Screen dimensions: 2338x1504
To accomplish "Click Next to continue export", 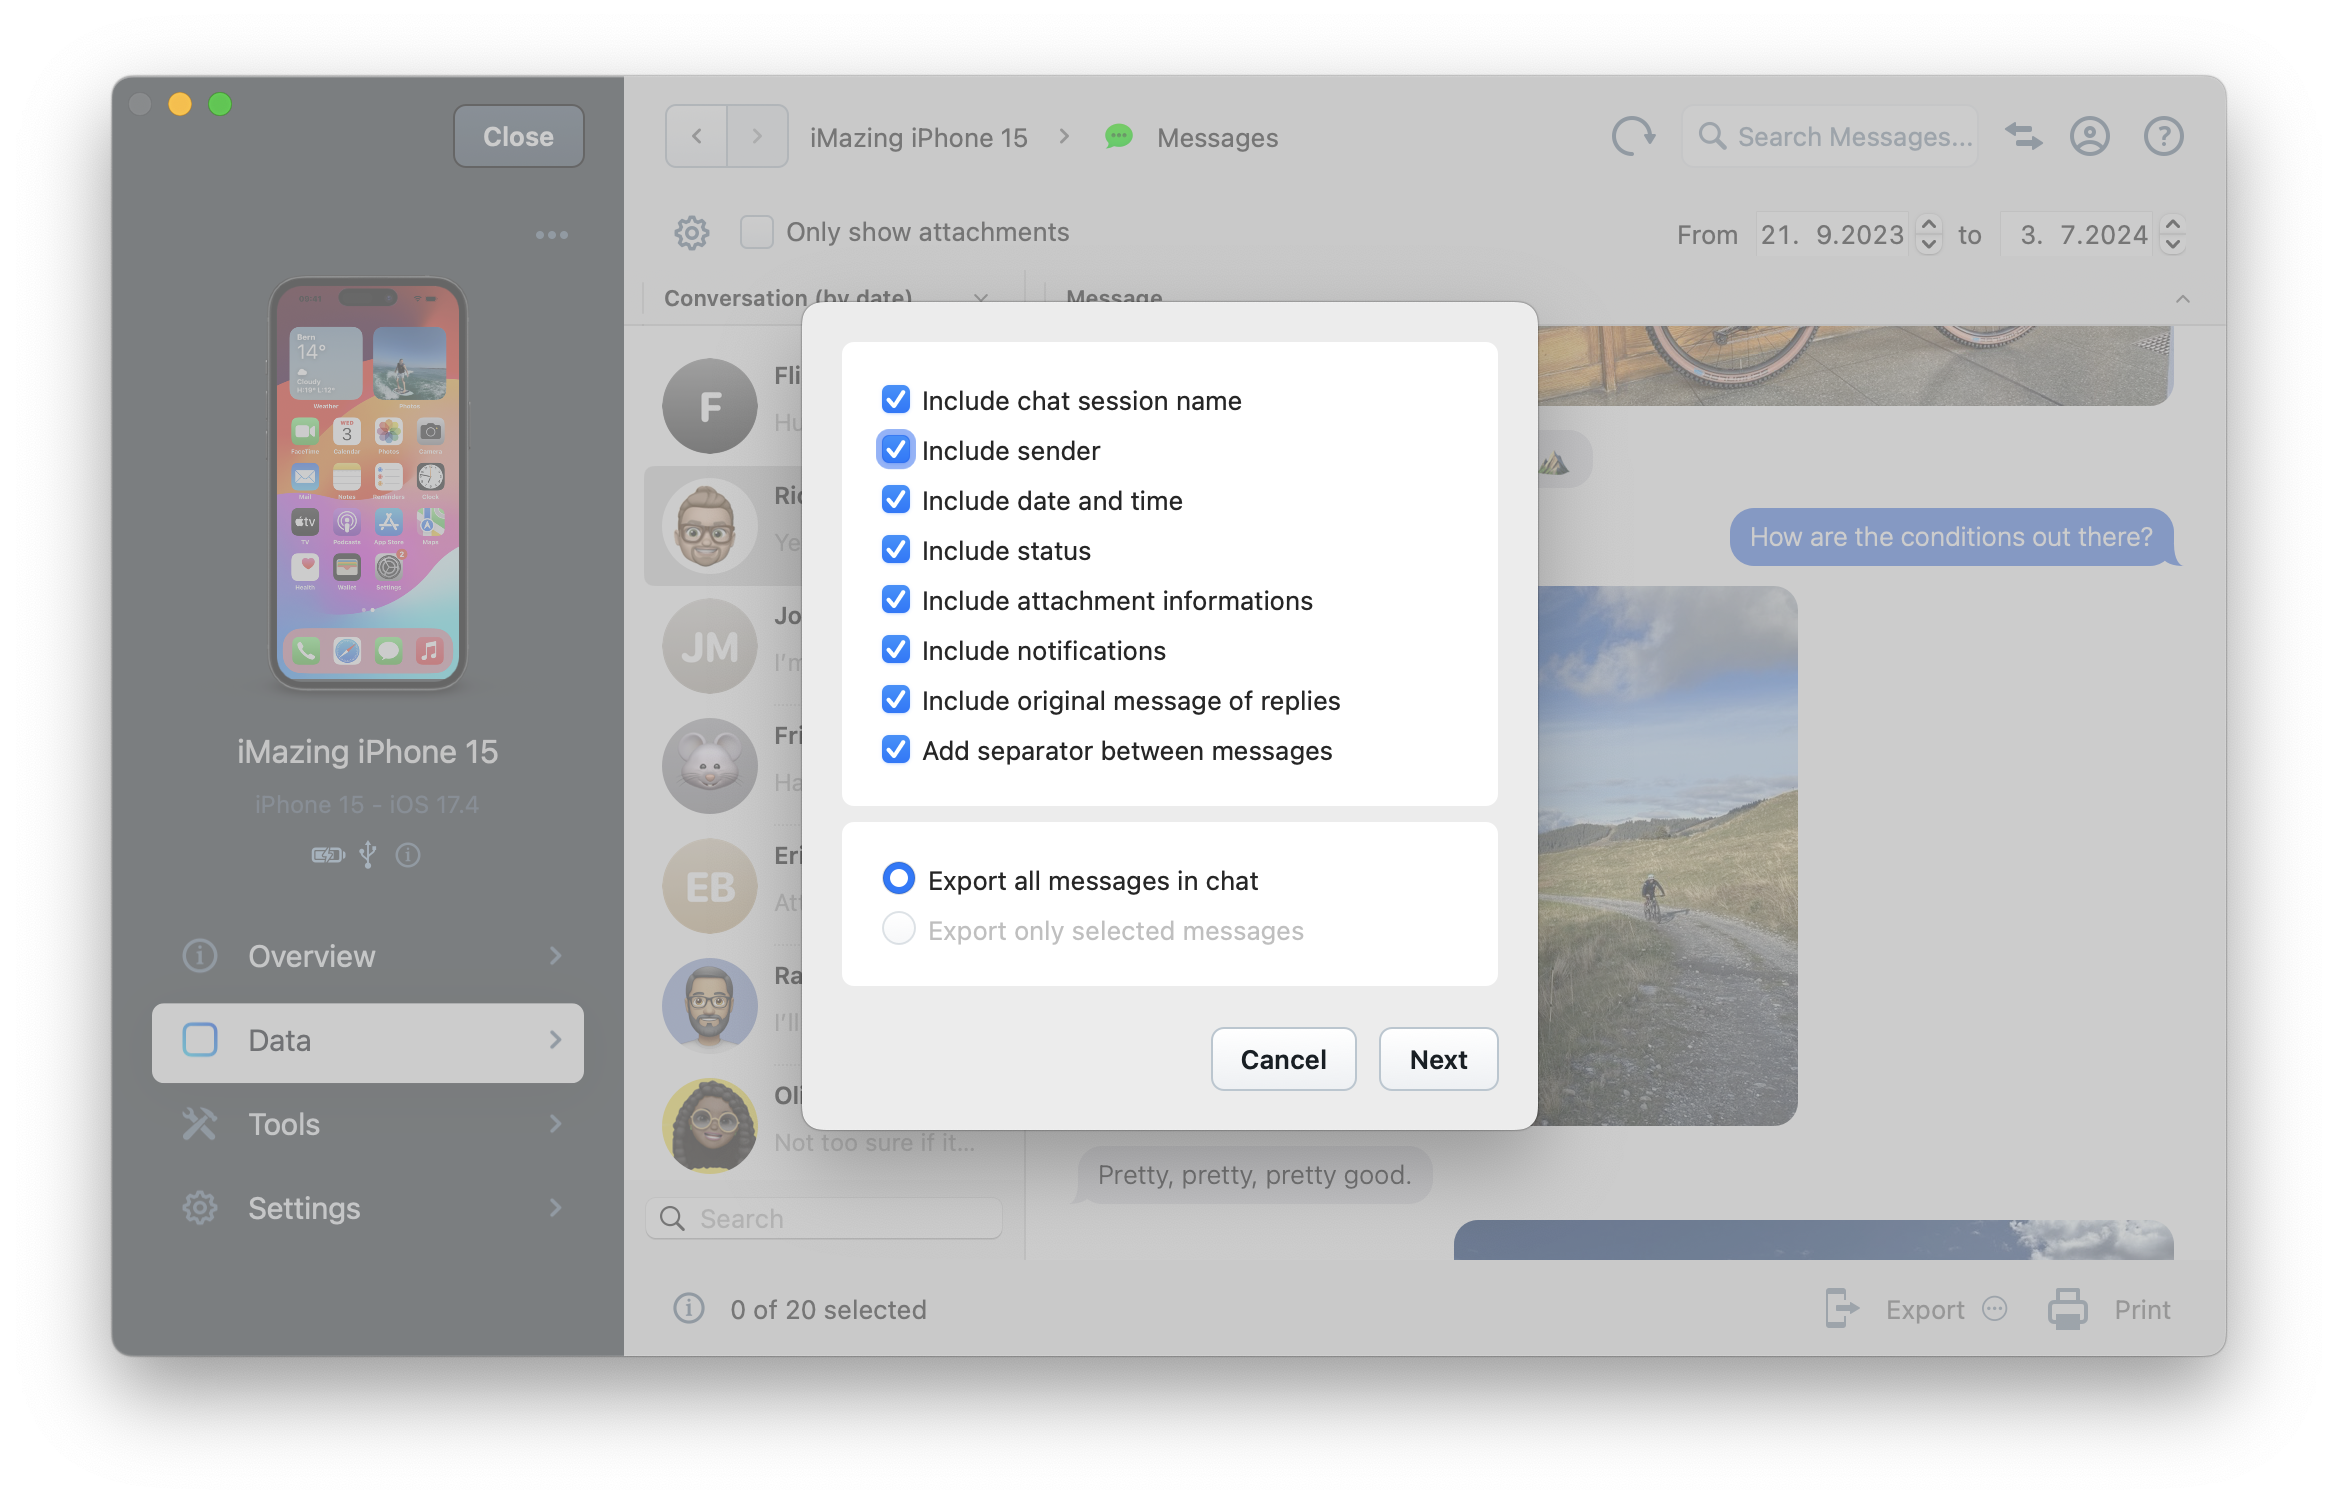I will pyautogui.click(x=1438, y=1059).
